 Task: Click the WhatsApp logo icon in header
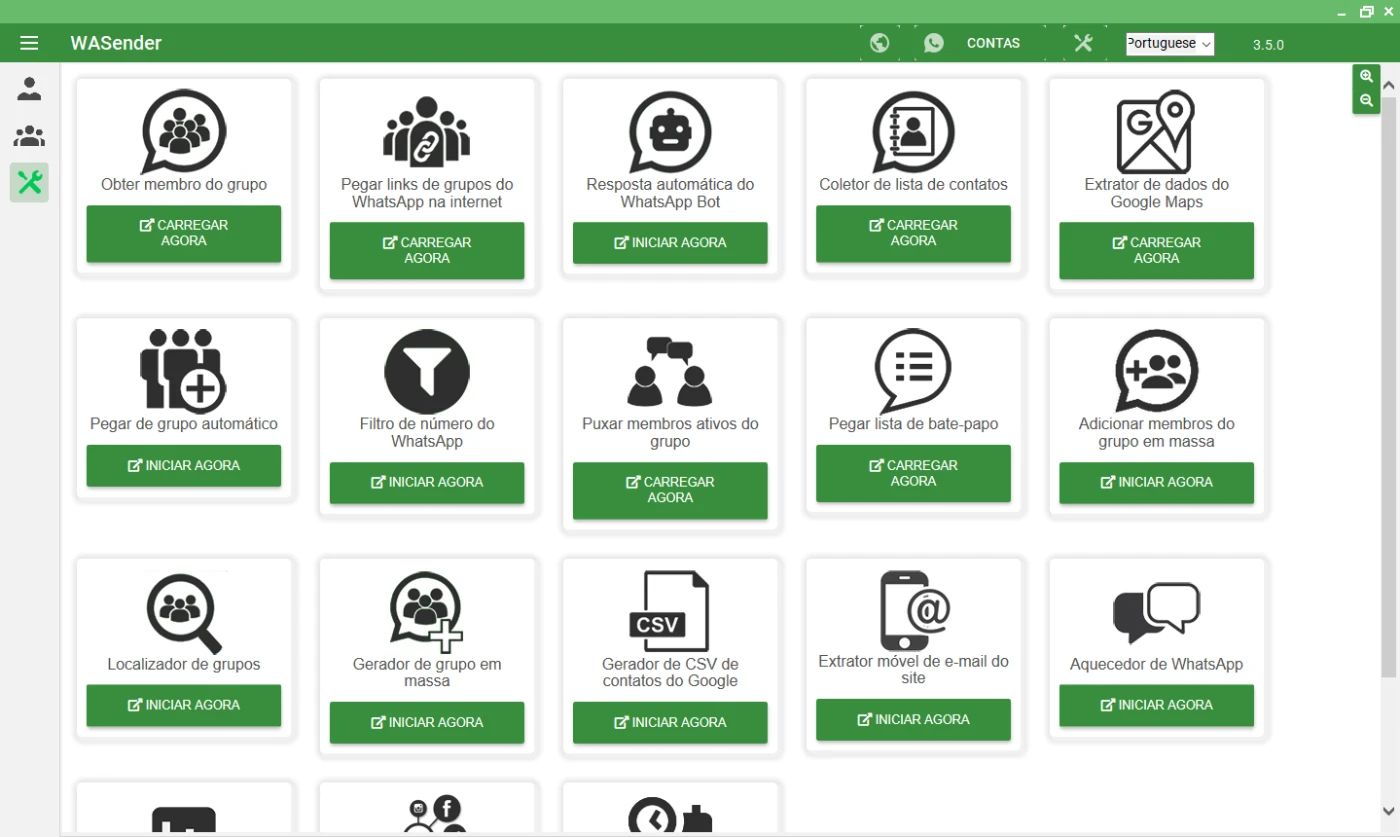934,43
